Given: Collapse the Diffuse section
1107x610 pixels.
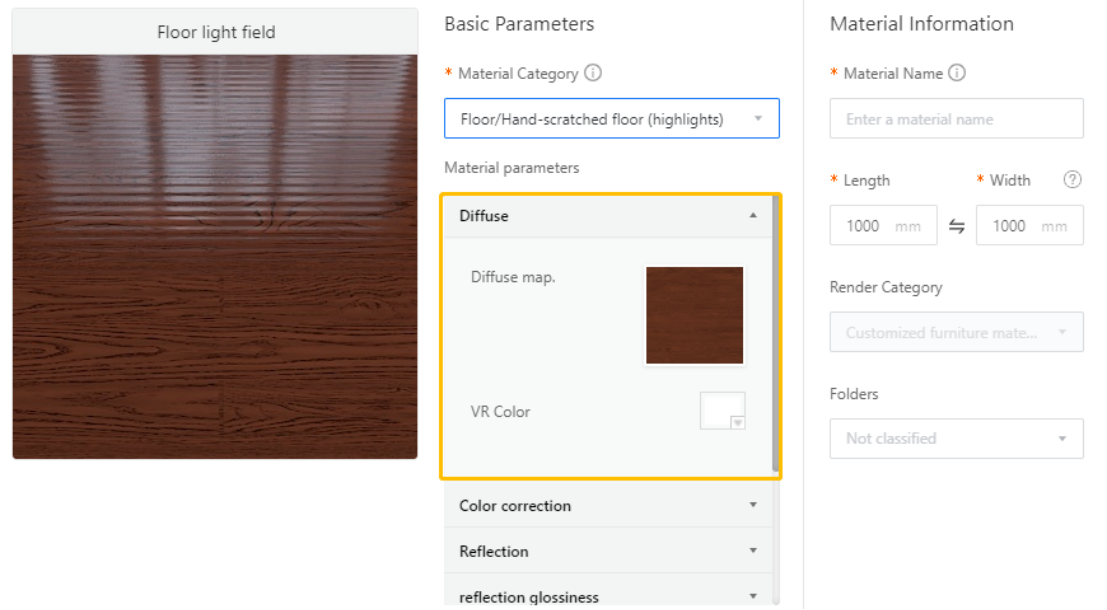Looking at the screenshot, I should [x=608, y=216].
